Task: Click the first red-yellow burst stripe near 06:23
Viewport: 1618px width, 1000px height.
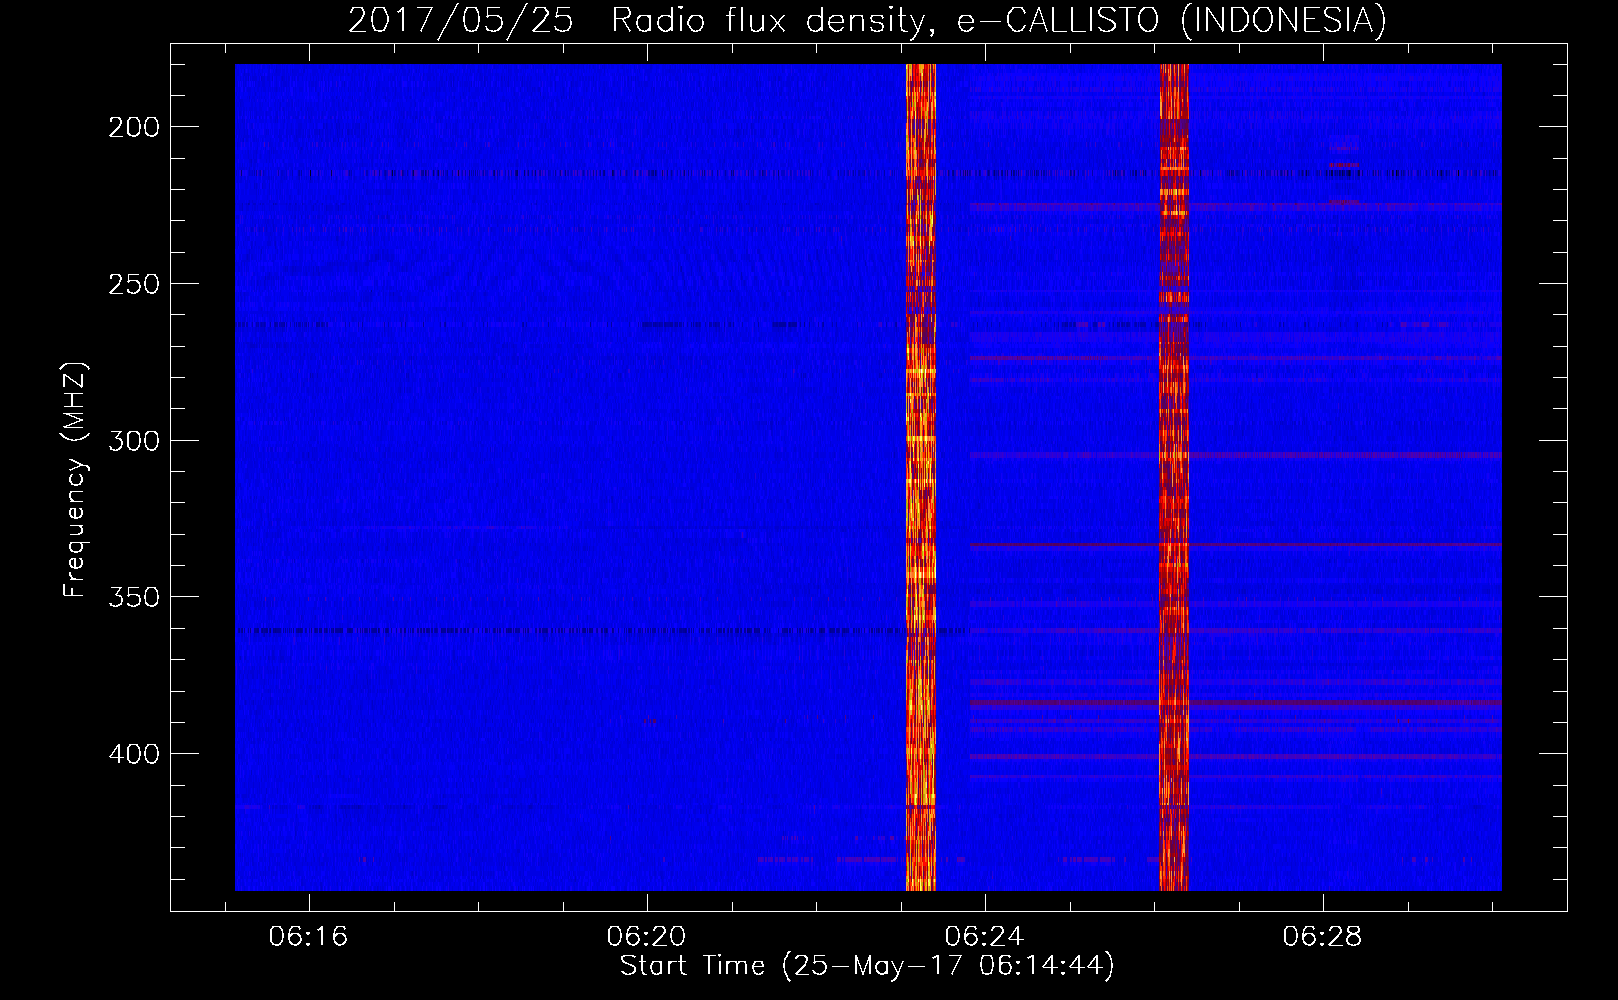Action: click(x=920, y=477)
